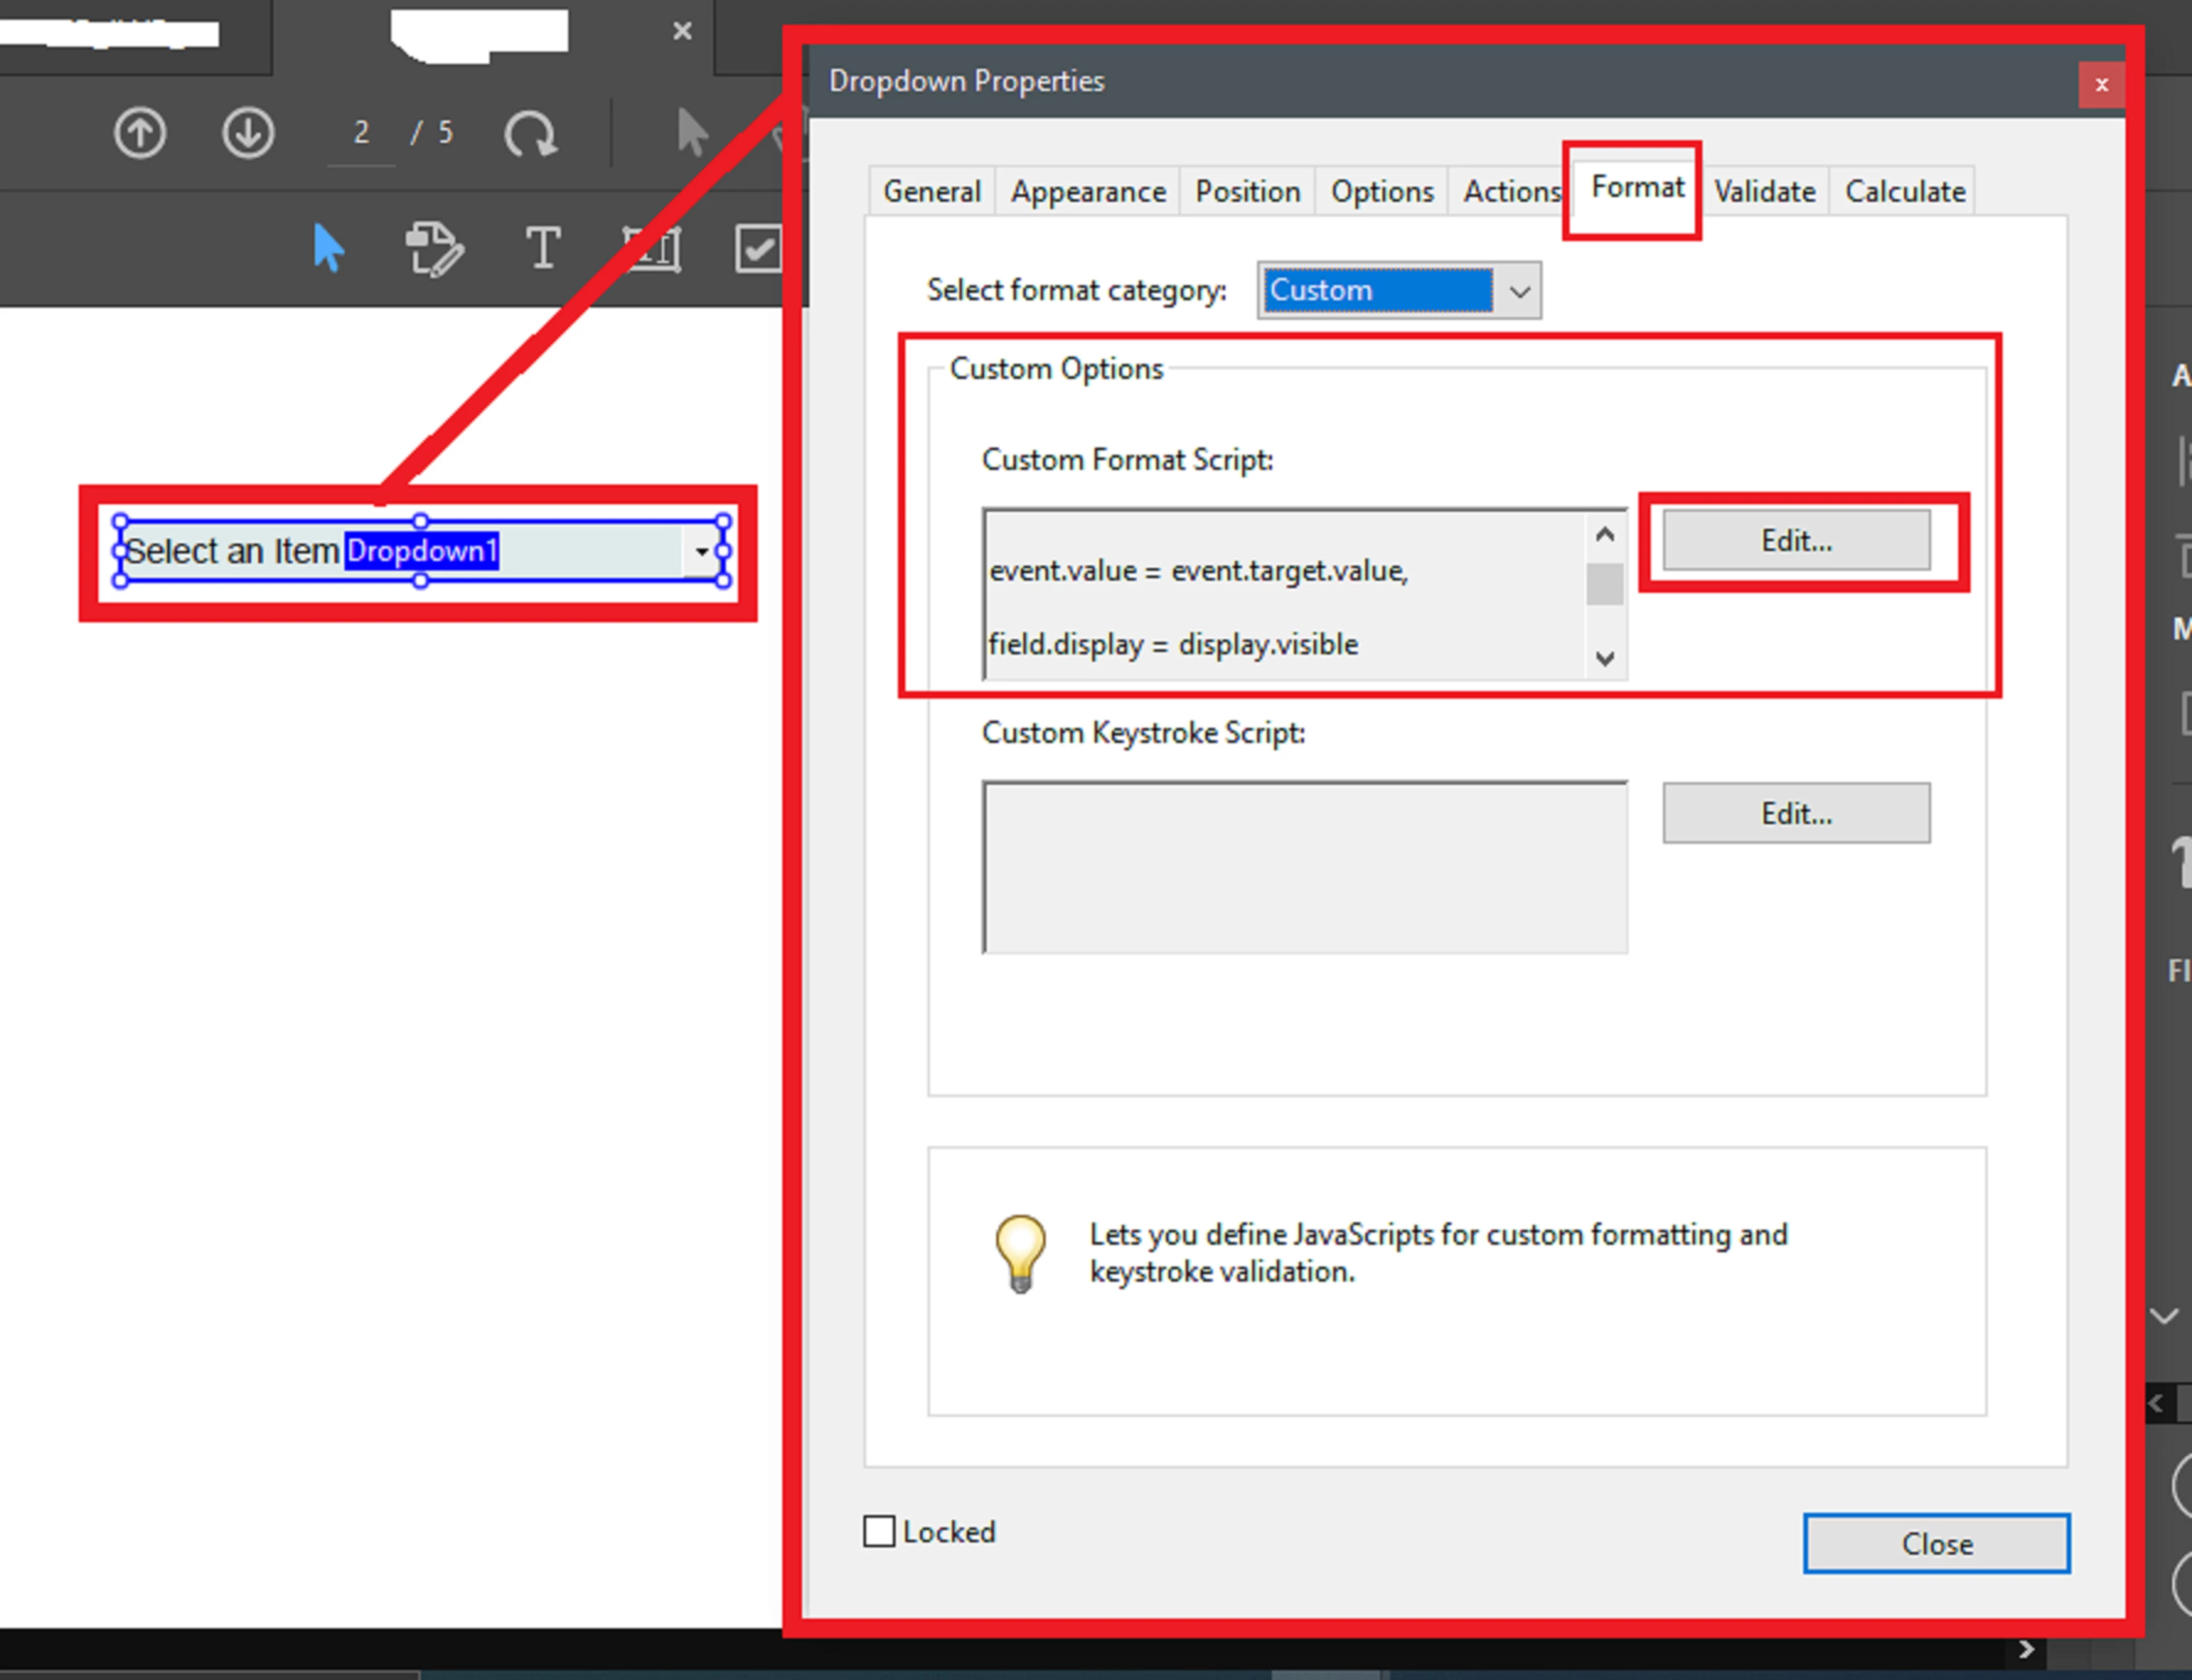The height and width of the screenshot is (1680, 2192).
Task: Switch to the Validate tab
Action: [1764, 191]
